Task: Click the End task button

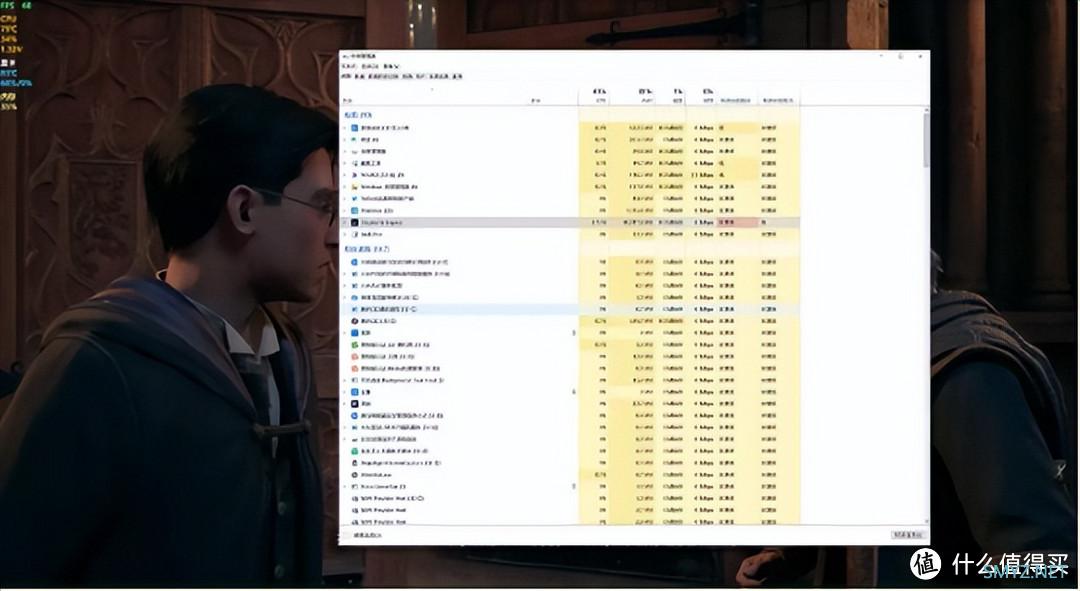Action: (x=907, y=535)
